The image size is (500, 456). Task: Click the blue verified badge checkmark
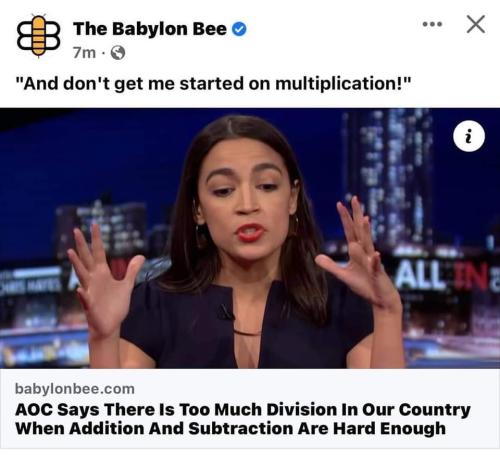(239, 29)
